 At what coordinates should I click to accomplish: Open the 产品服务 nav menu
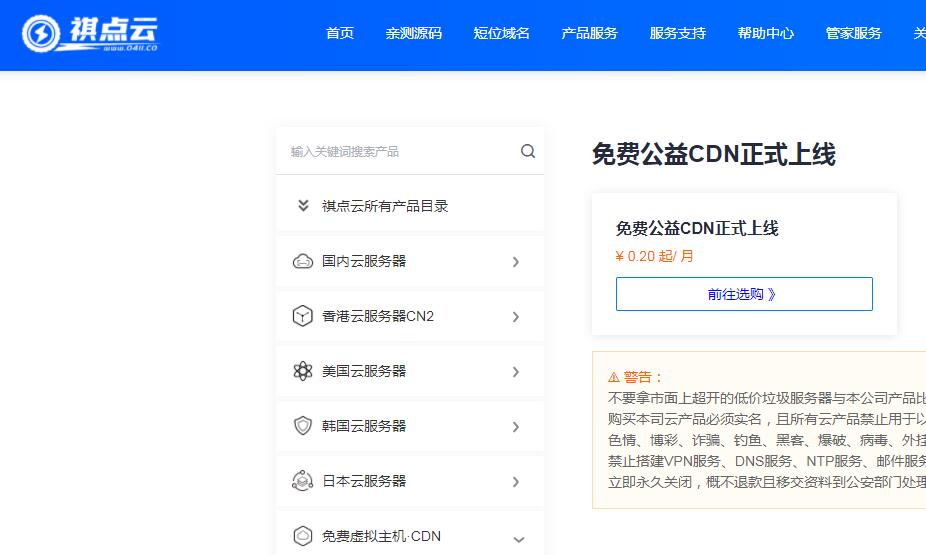589,33
